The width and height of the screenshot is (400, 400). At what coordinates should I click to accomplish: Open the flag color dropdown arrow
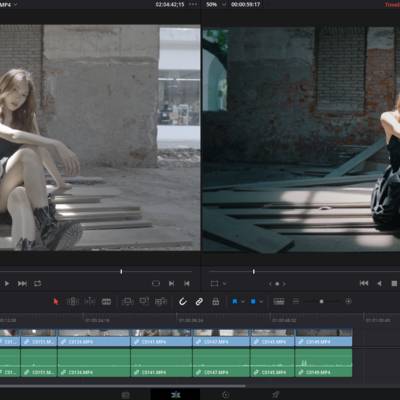tap(243, 301)
